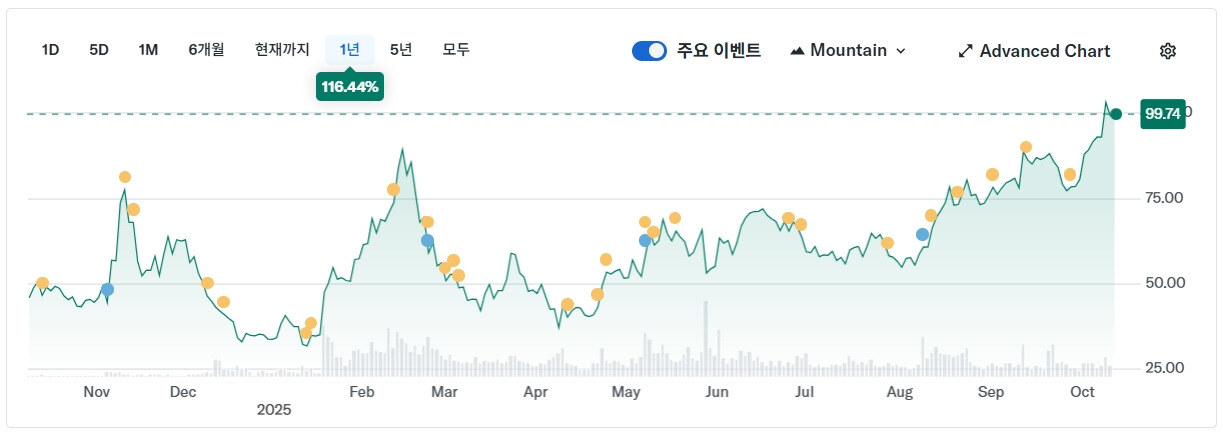This screenshot has width=1223, height=435.
Task: Click the blue event dot in early May
Action: point(645,240)
